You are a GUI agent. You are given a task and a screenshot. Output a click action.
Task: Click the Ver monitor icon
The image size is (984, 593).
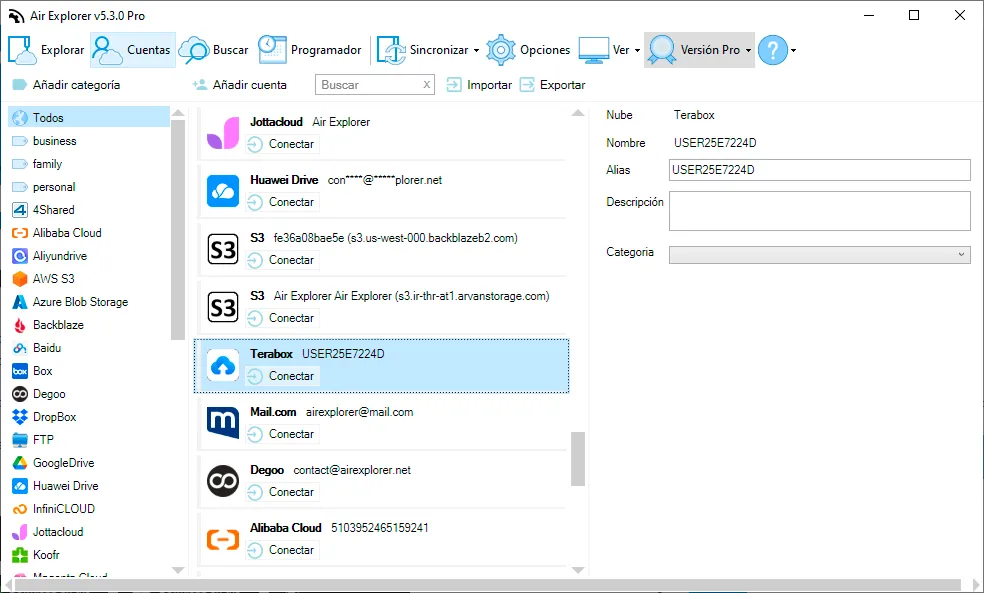tap(594, 50)
